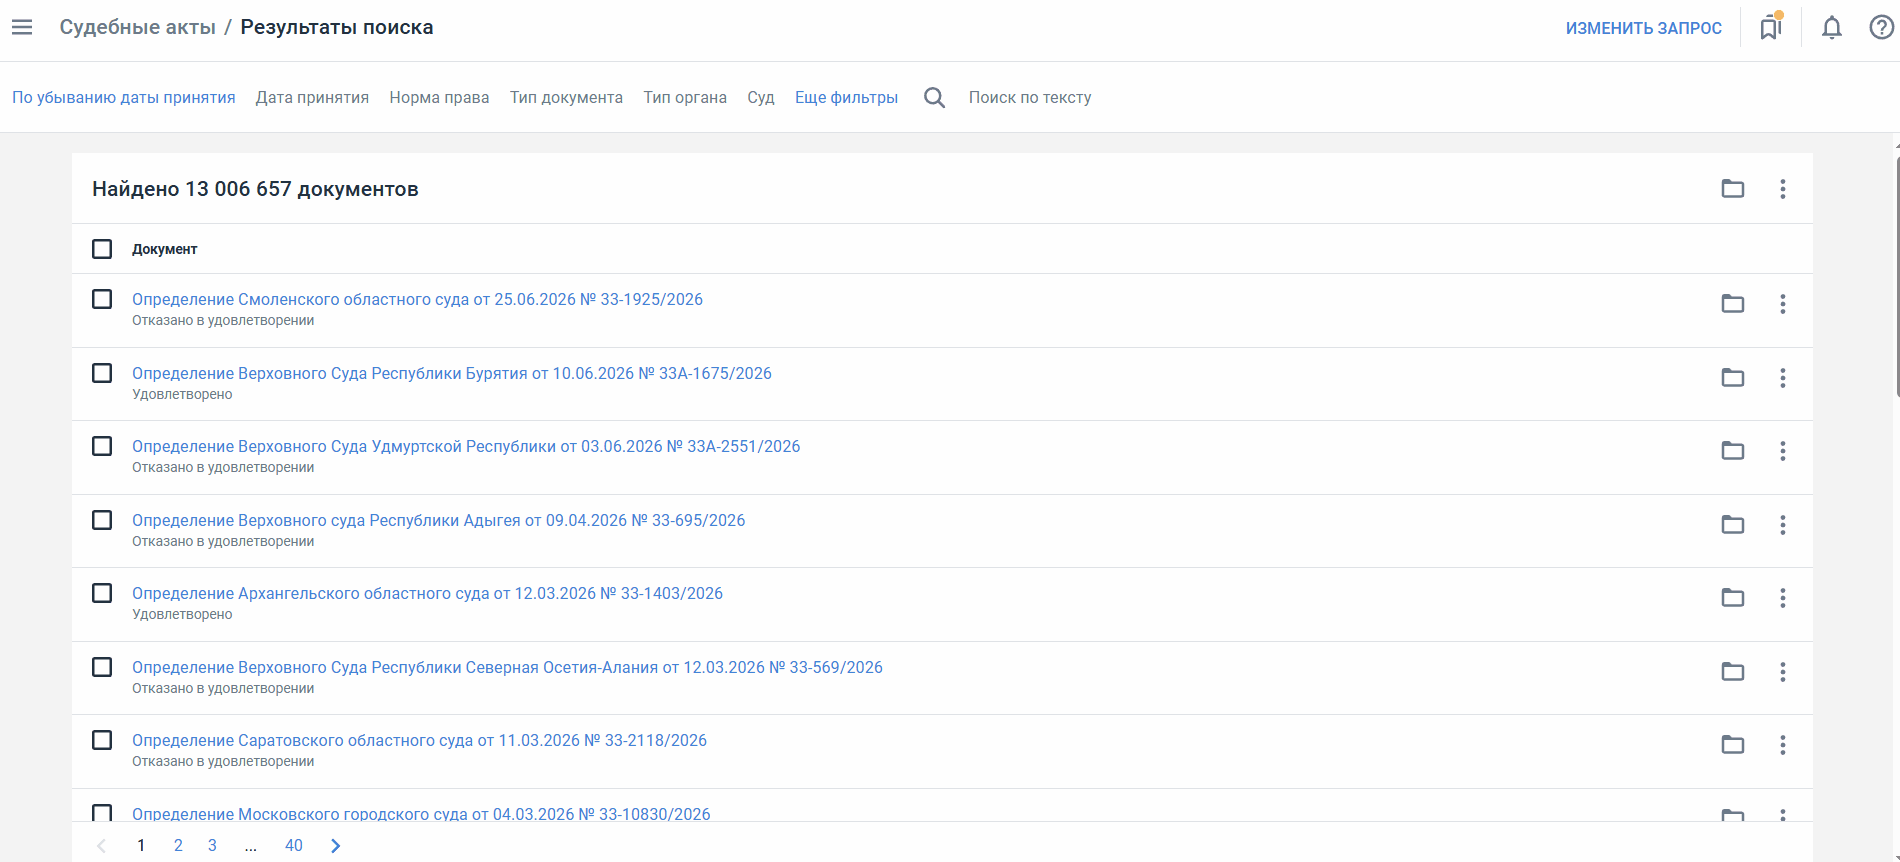Image resolution: width=1900 pixels, height=862 pixels.
Task: Open bookmarks icon in header
Action: coord(1771,27)
